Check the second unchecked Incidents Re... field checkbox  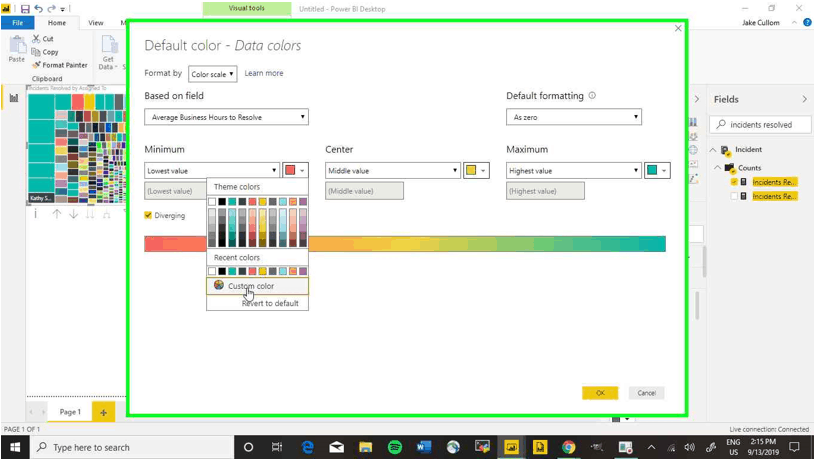pos(734,196)
